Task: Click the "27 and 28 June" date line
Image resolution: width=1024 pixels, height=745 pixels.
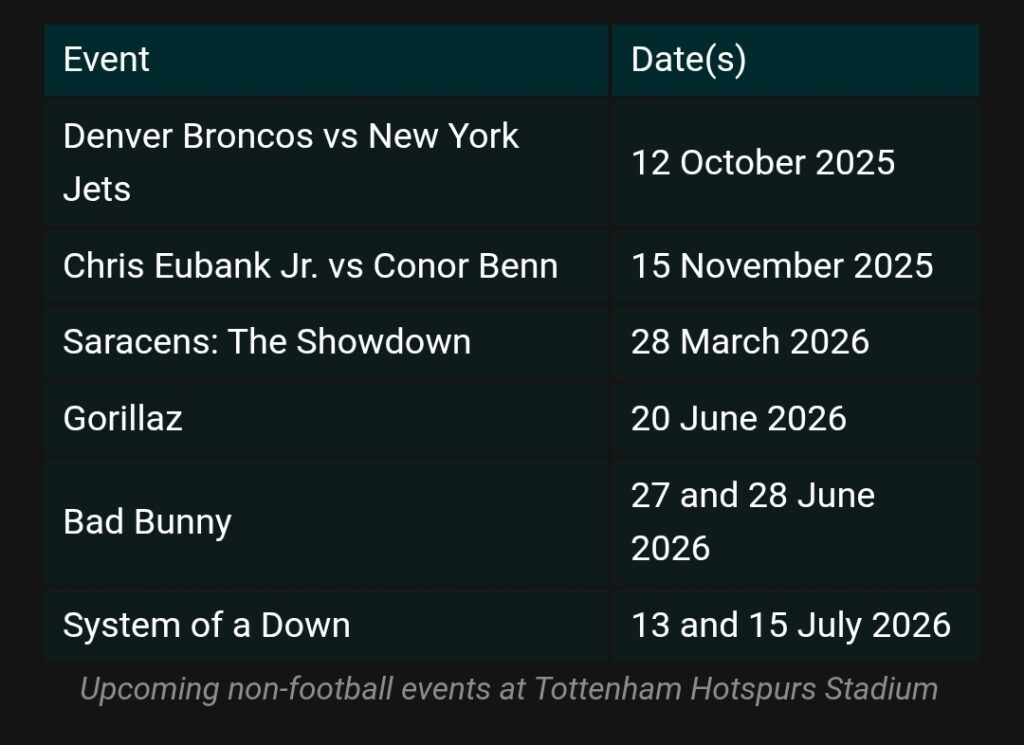Action: pos(752,496)
